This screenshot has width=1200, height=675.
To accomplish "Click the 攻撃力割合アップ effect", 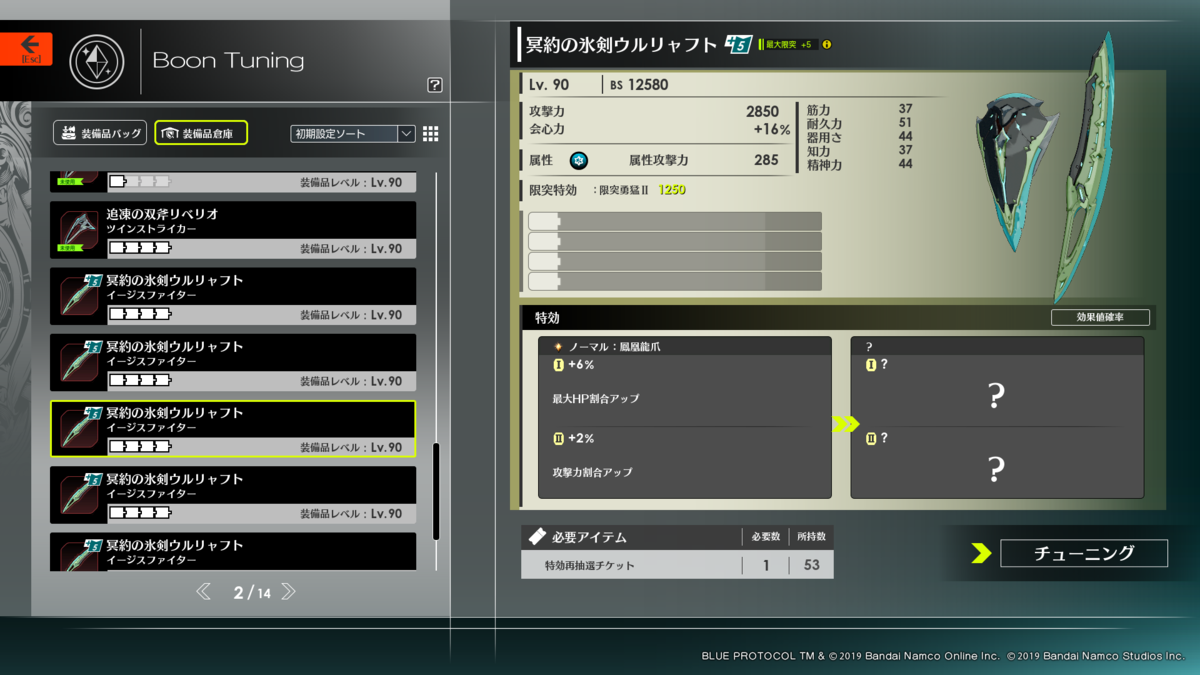I will (x=592, y=472).
